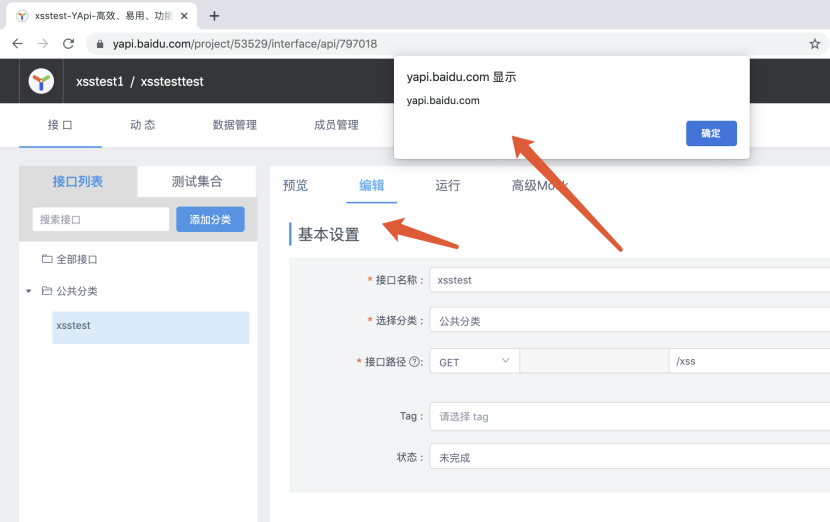
Task: Collapse the 公共分类 tree arrow
Action: pos(29,291)
